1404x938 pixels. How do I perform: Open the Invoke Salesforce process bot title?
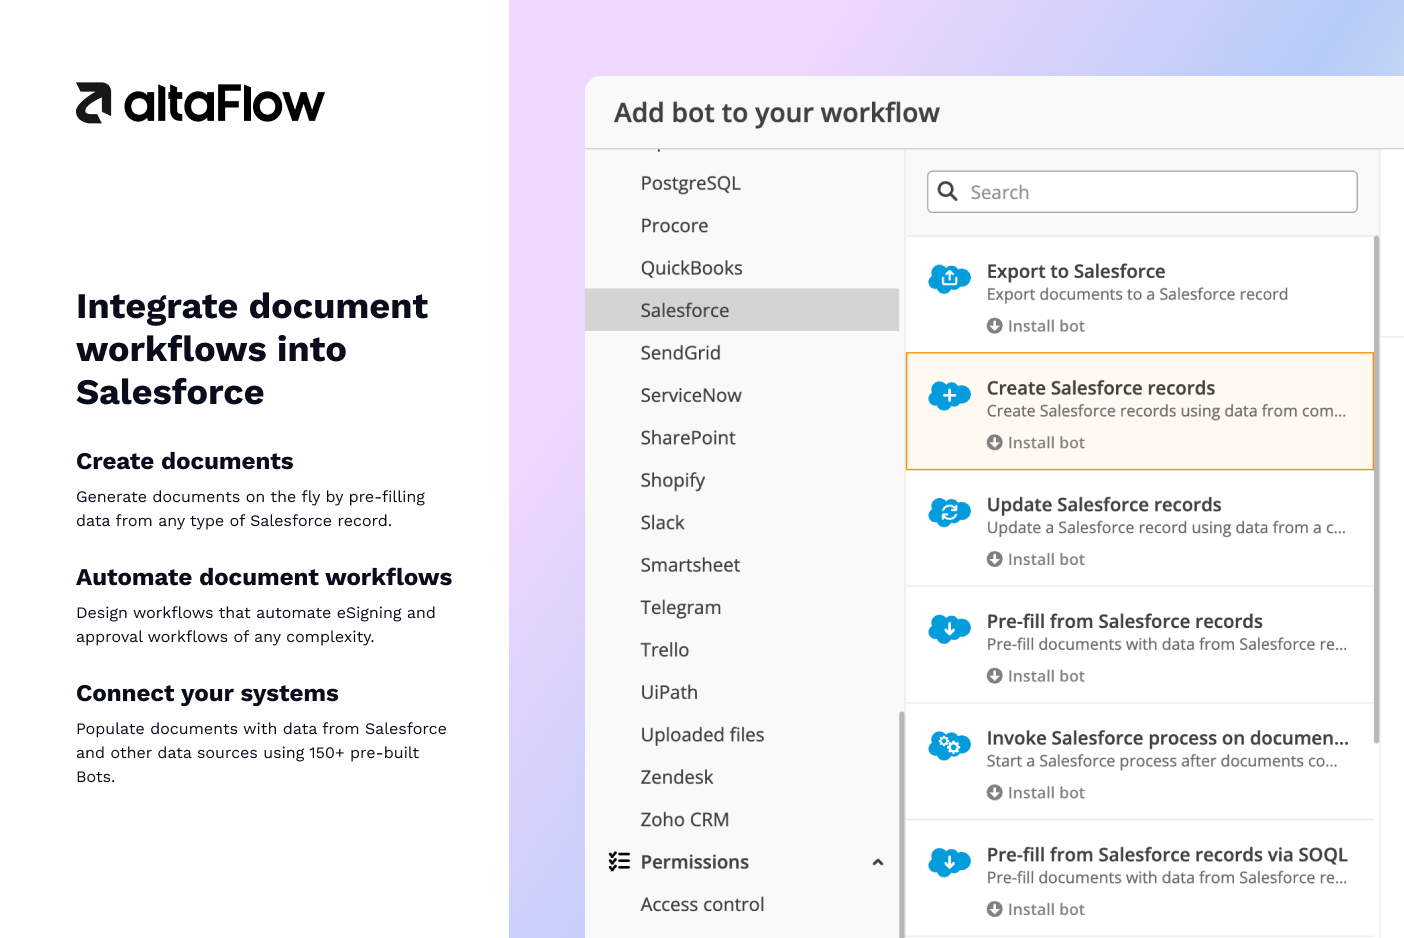pyautogui.click(x=1168, y=738)
